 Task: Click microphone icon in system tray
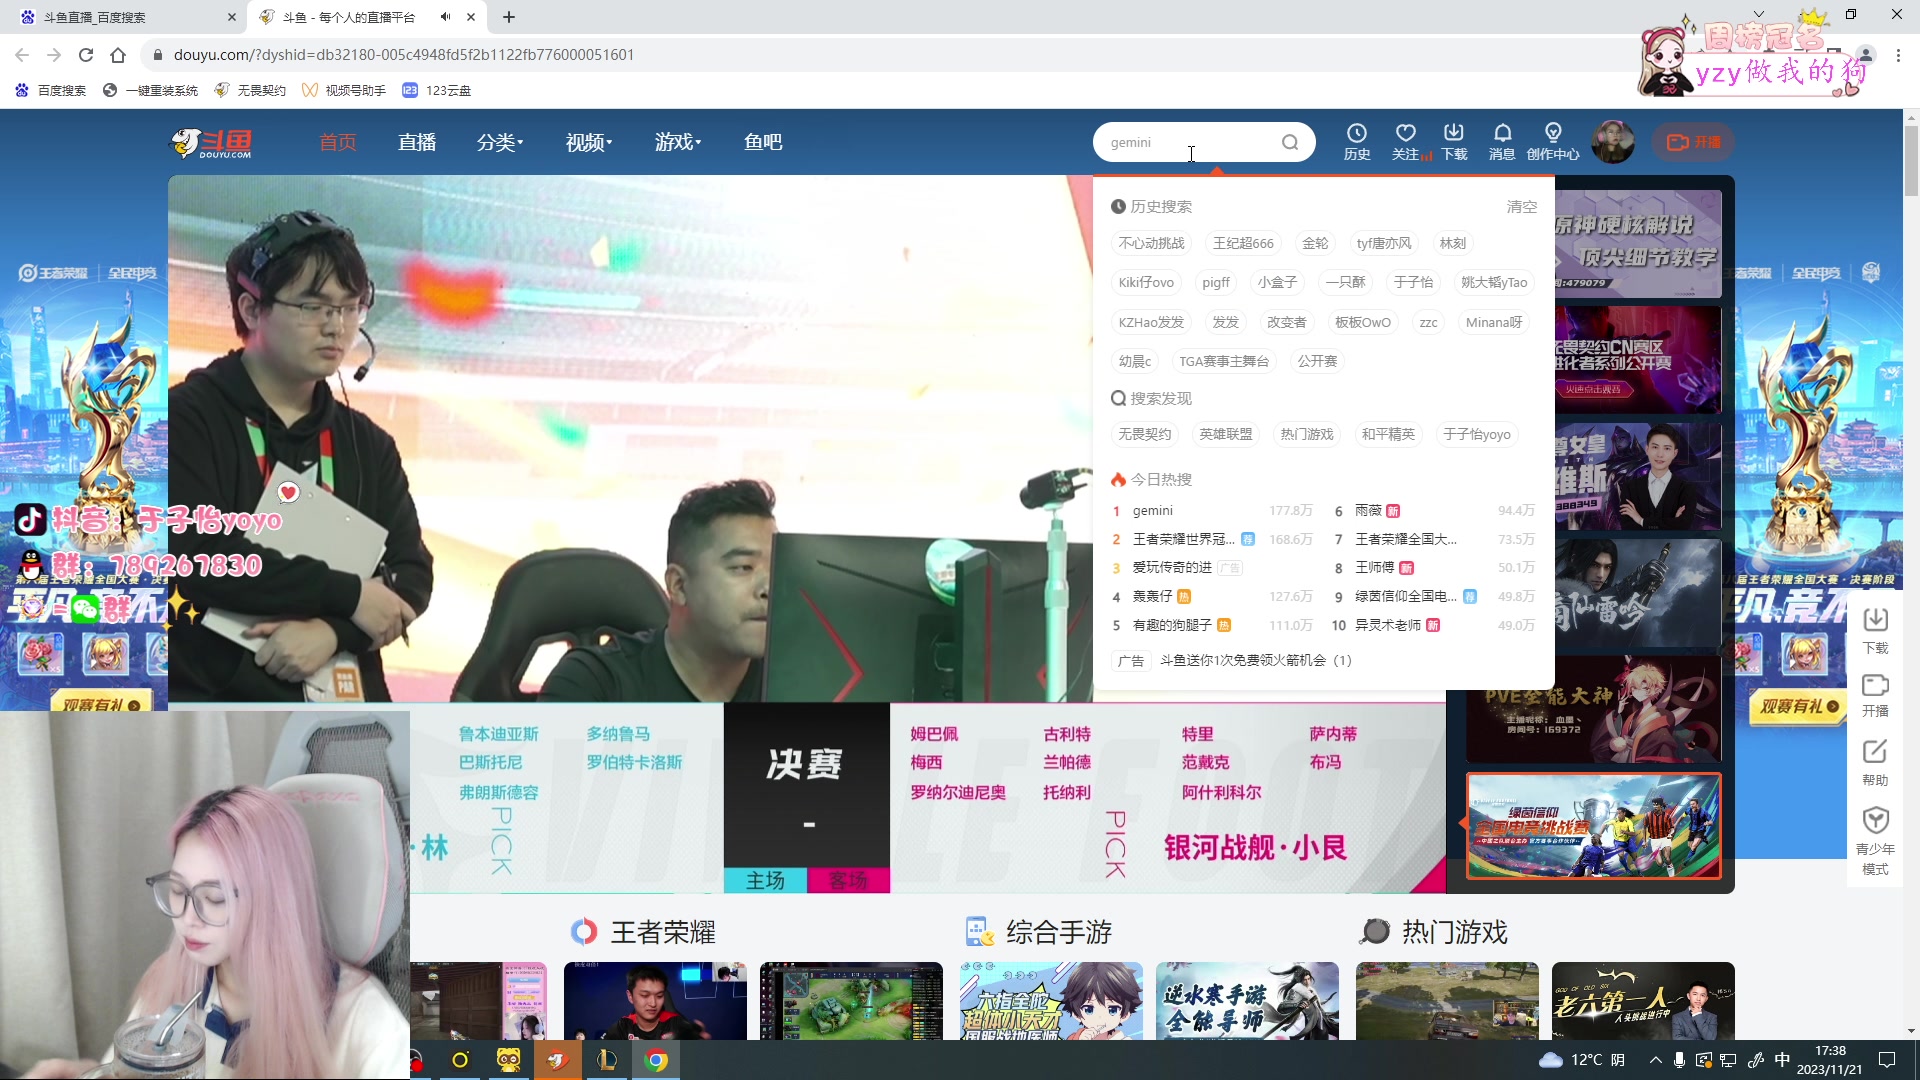[1680, 1060]
